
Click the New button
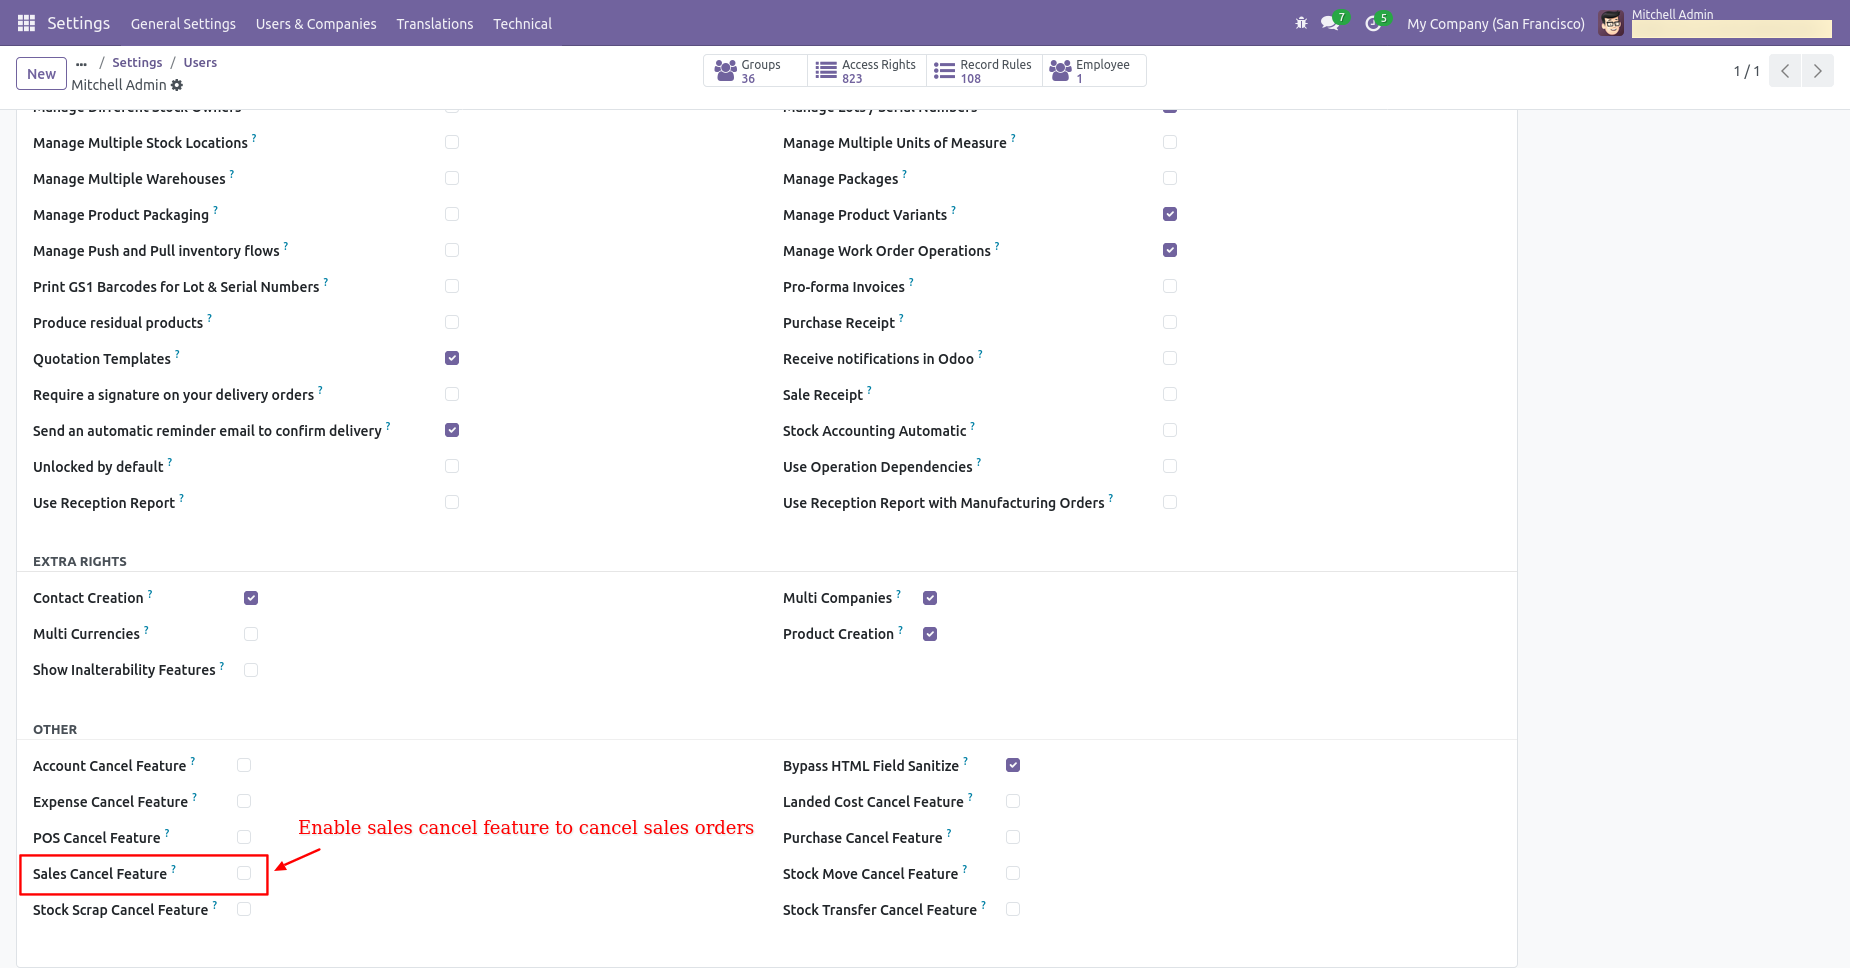(x=41, y=74)
